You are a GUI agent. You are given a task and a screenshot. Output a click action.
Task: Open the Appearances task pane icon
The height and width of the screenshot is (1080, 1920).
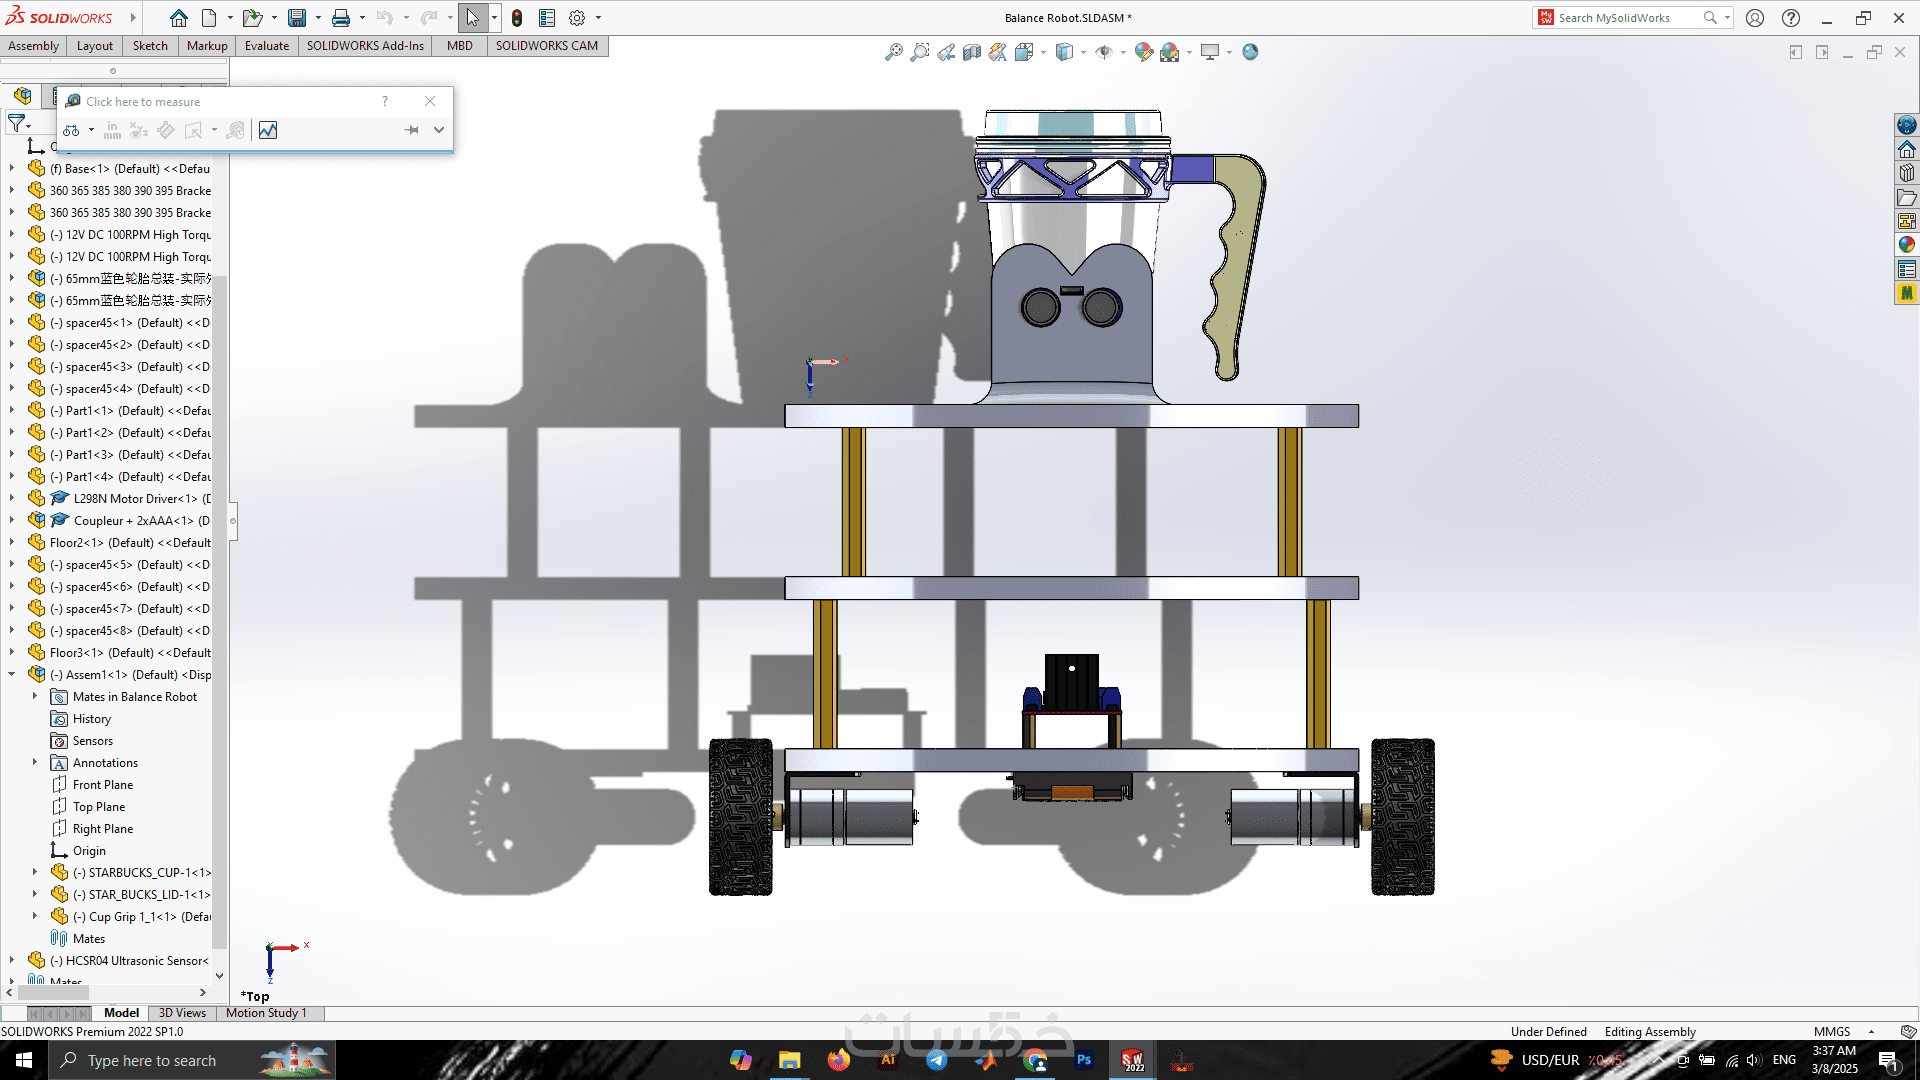pyautogui.click(x=1907, y=245)
